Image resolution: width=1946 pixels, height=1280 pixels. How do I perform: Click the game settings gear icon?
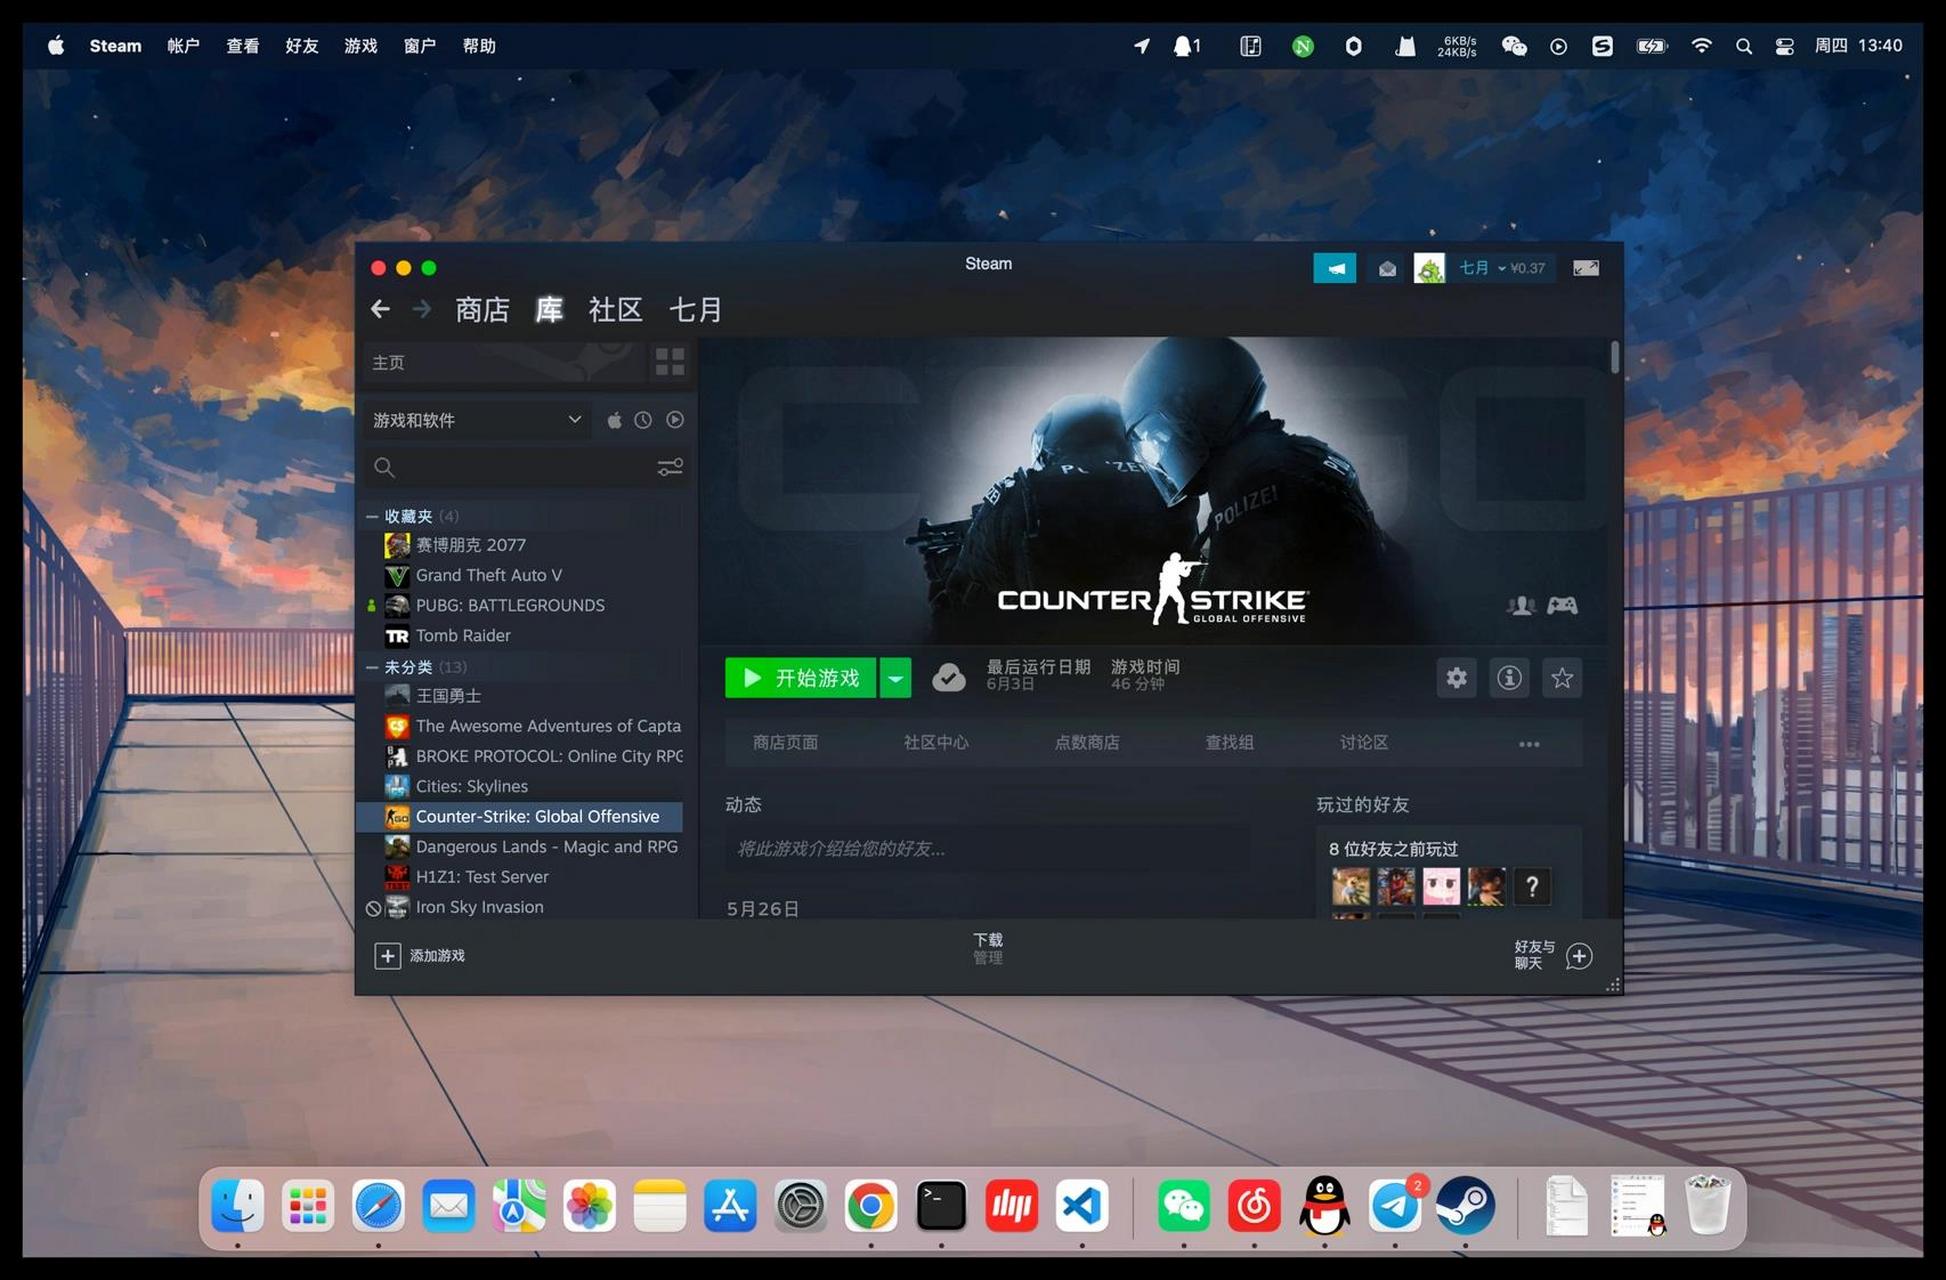click(1456, 677)
